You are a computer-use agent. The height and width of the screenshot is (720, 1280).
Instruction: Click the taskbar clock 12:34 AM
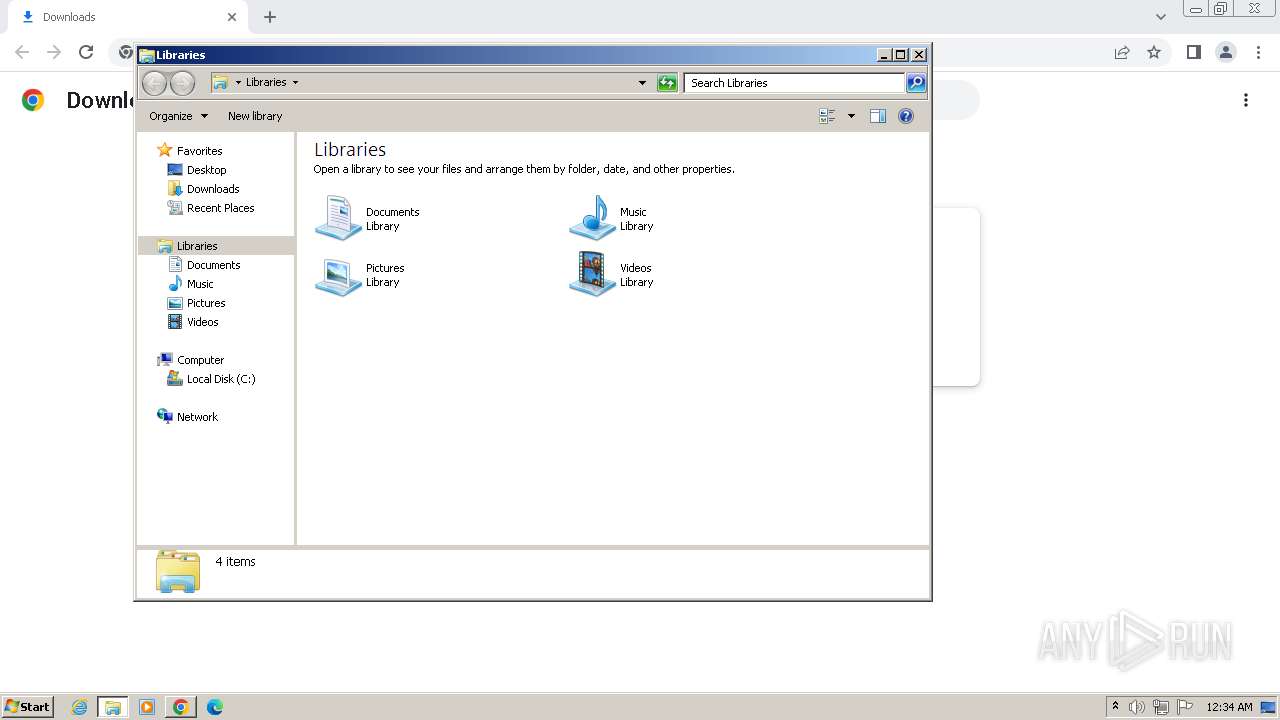pyautogui.click(x=1229, y=707)
